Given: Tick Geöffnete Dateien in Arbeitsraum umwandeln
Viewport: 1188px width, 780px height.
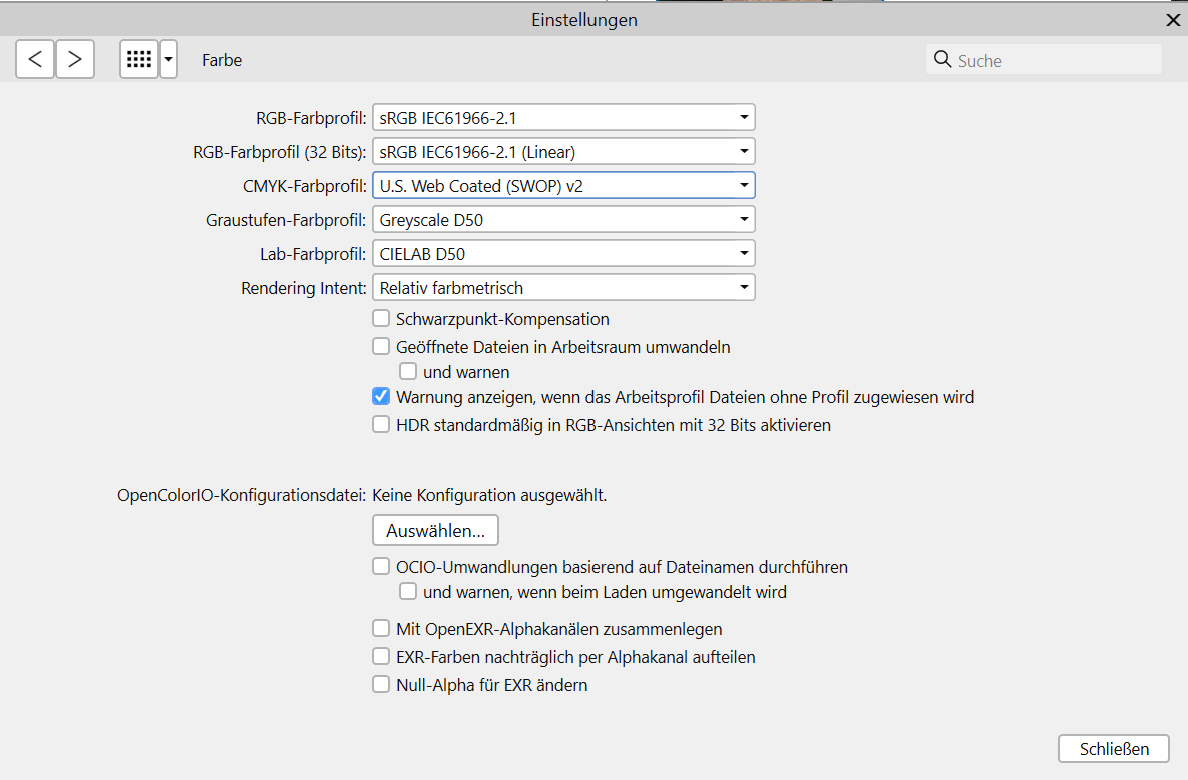Looking at the screenshot, I should coord(381,346).
